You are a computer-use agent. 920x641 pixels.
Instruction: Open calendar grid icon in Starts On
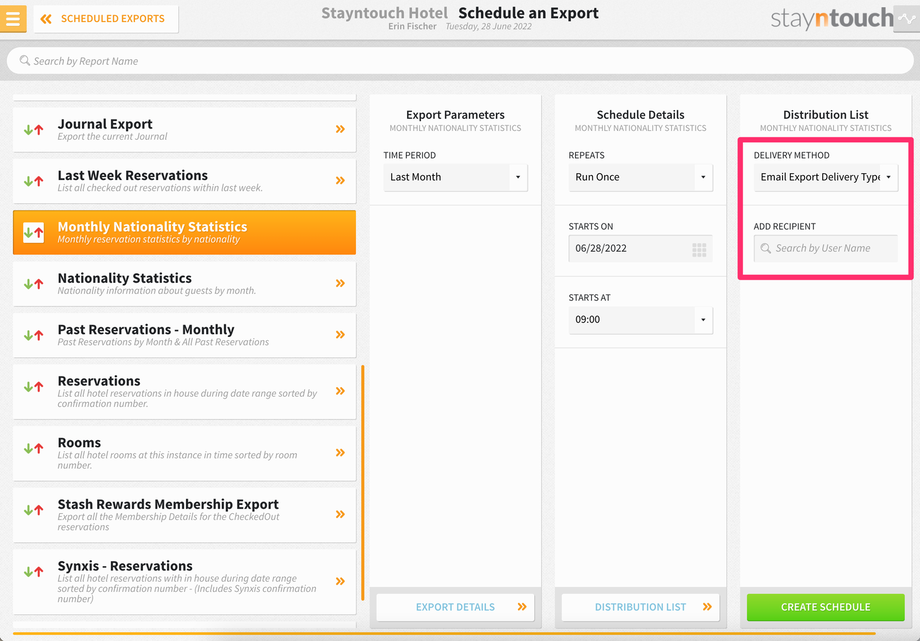point(699,249)
